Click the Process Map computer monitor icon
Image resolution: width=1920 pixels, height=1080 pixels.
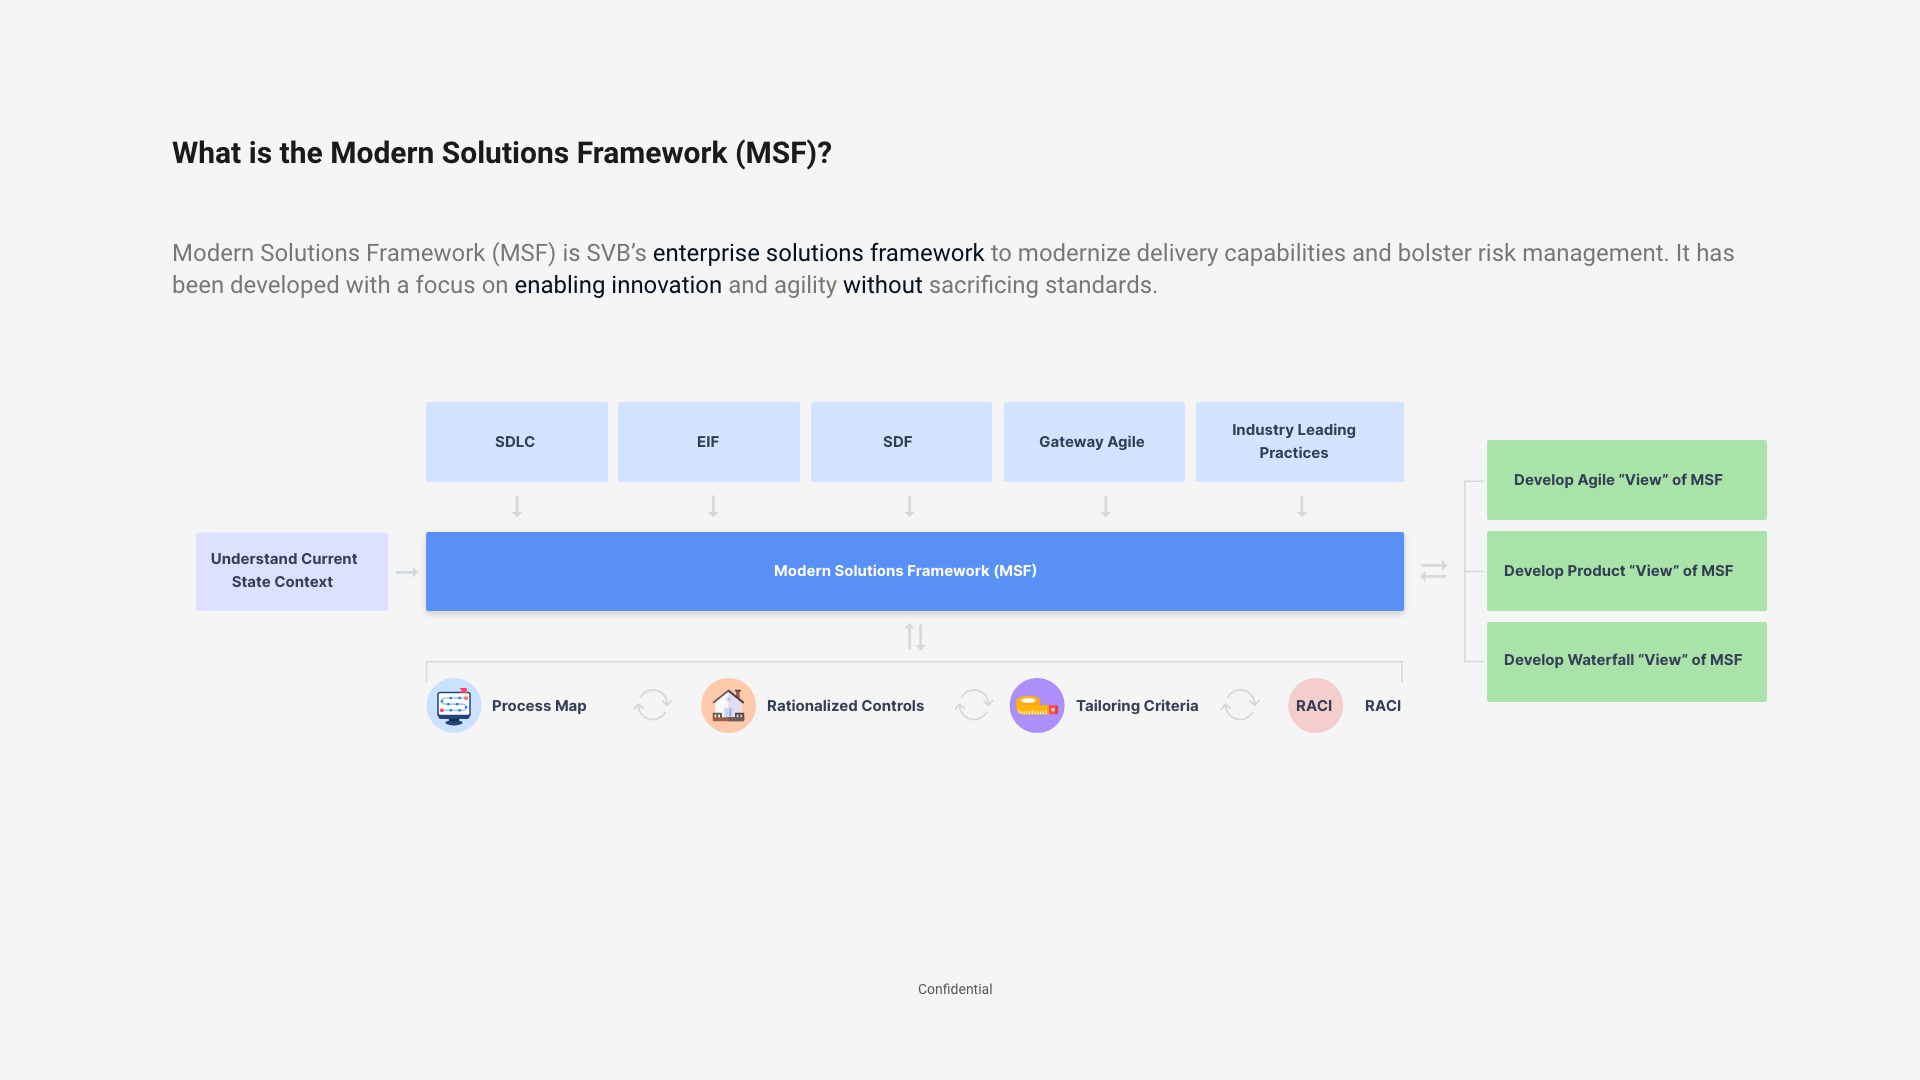click(453, 705)
